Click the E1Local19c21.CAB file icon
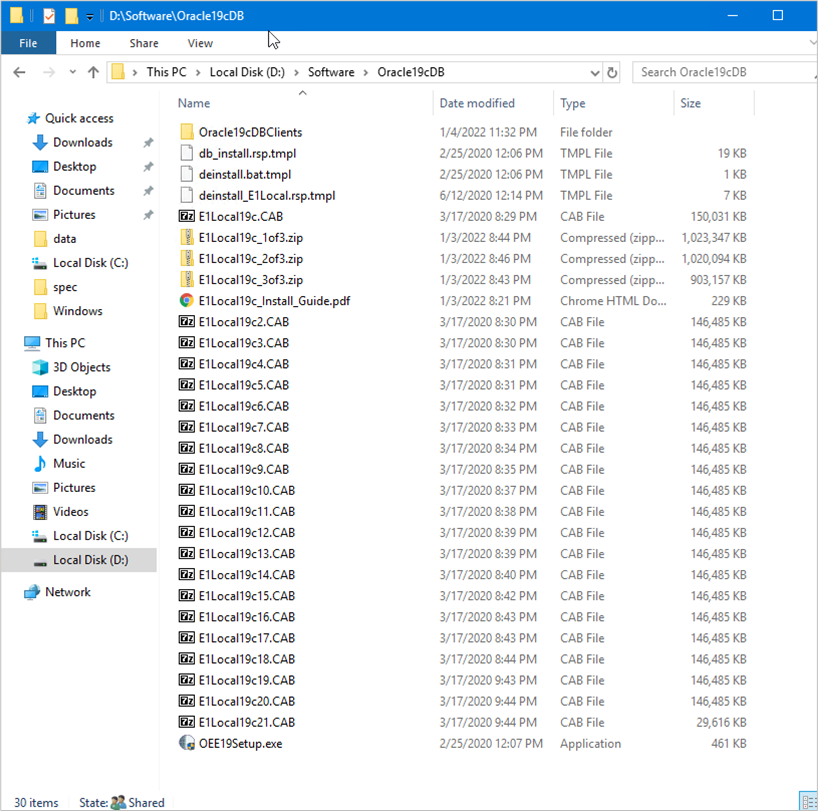The image size is (818, 811). point(187,722)
